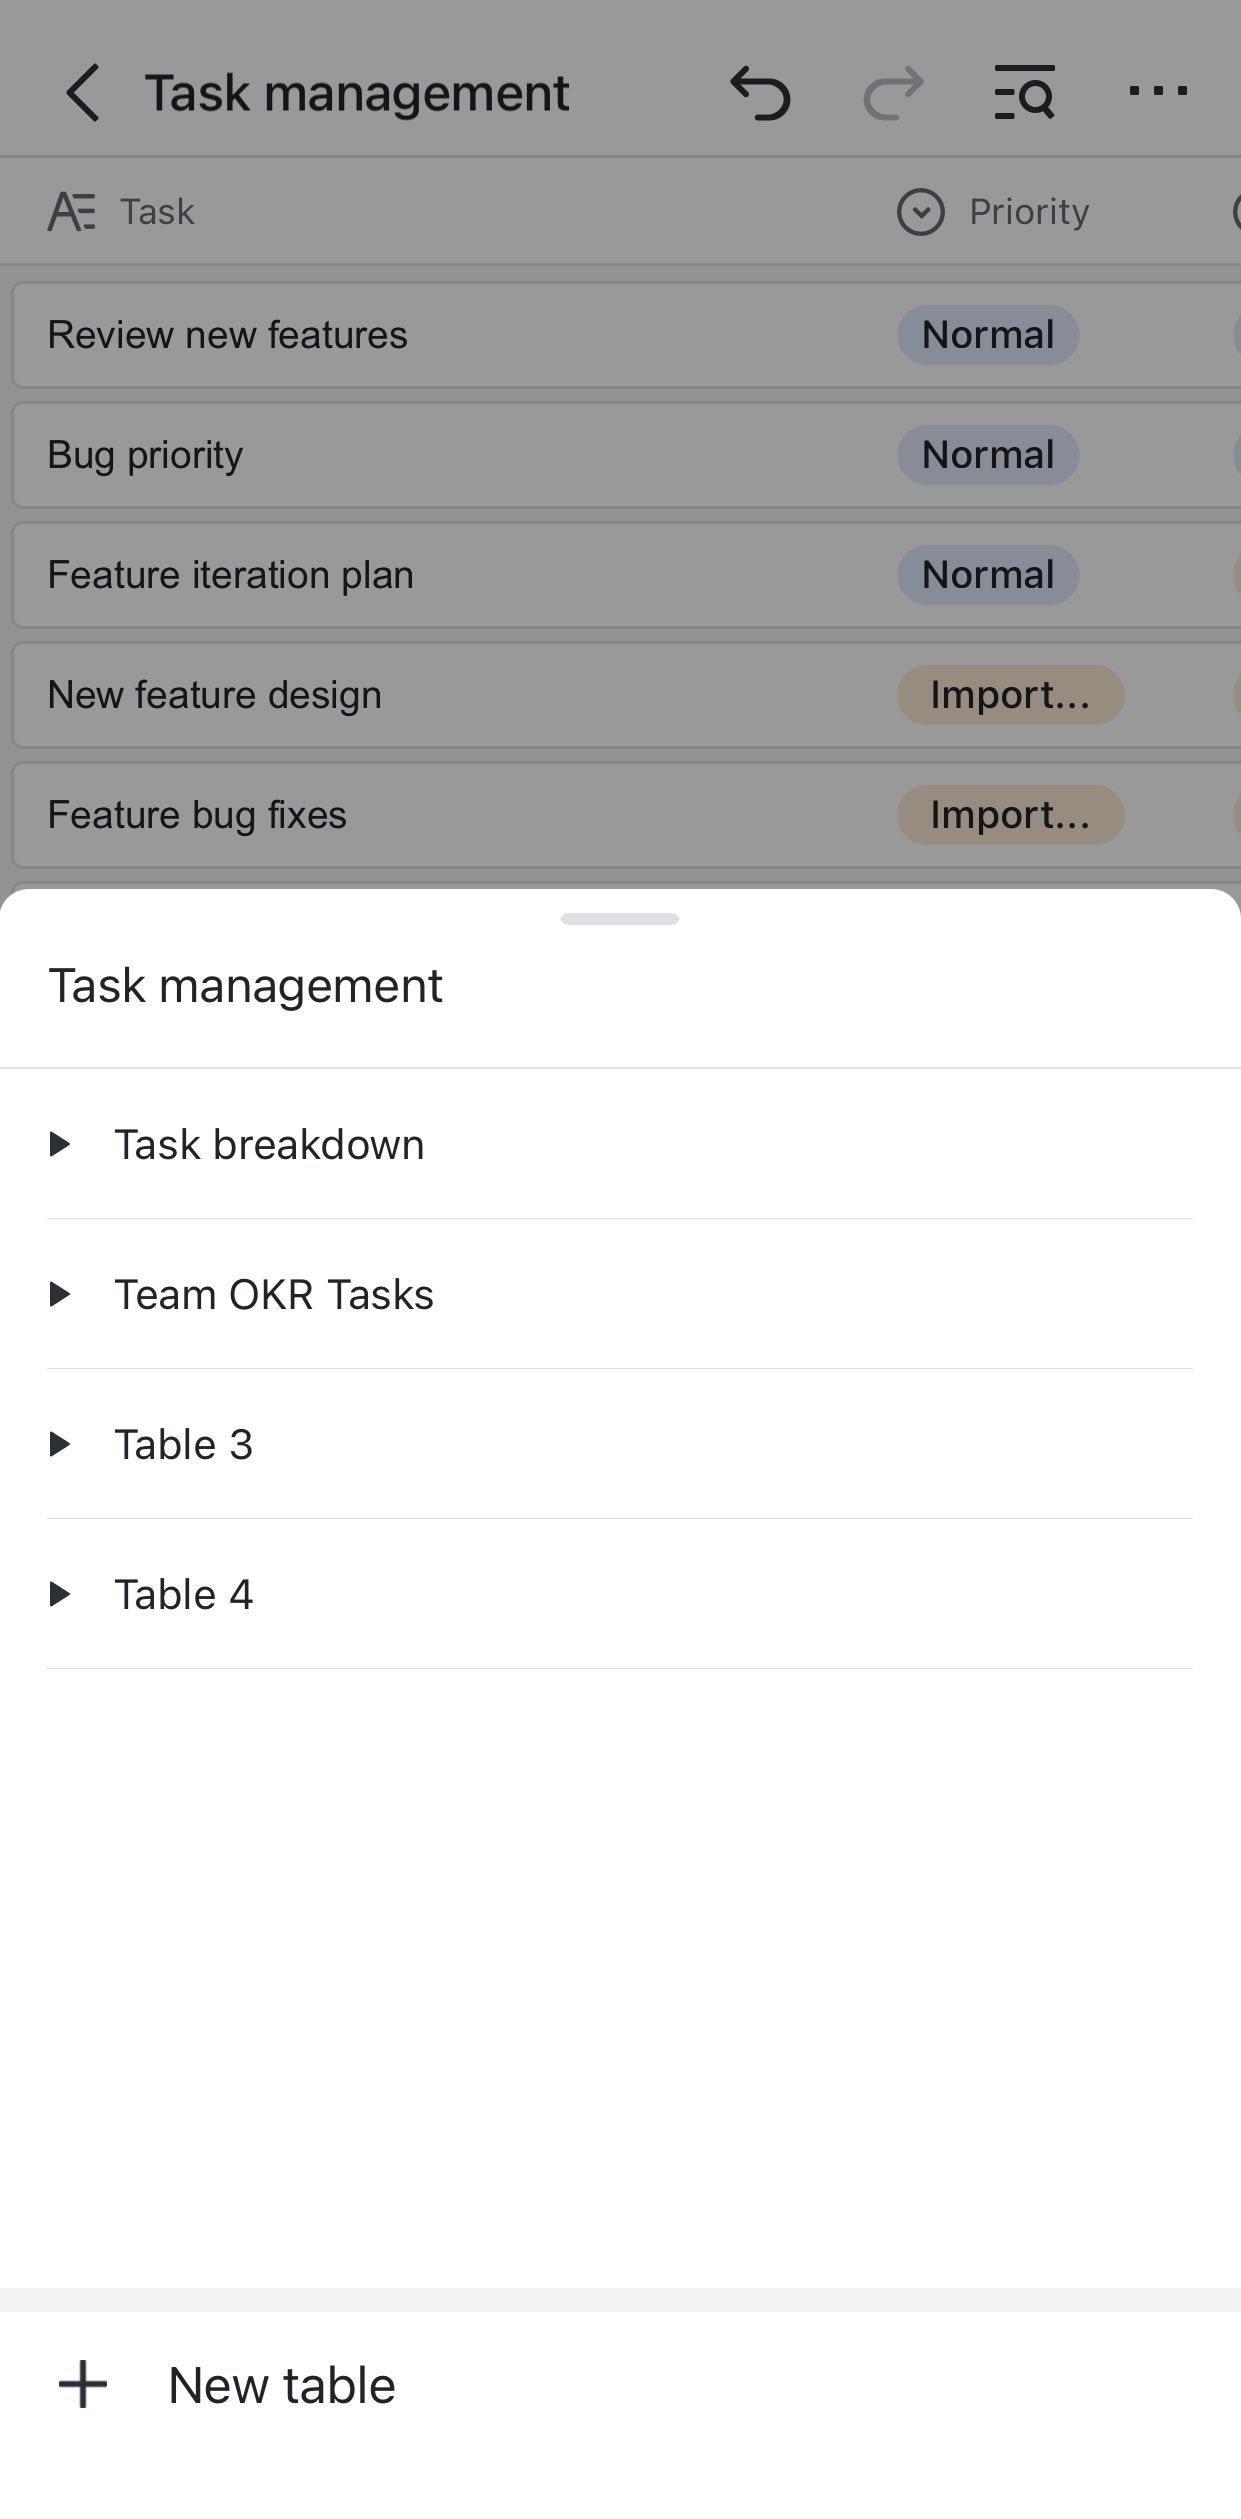1241x2519 pixels.
Task: Tap the Priority column select icon
Action: pos(920,212)
